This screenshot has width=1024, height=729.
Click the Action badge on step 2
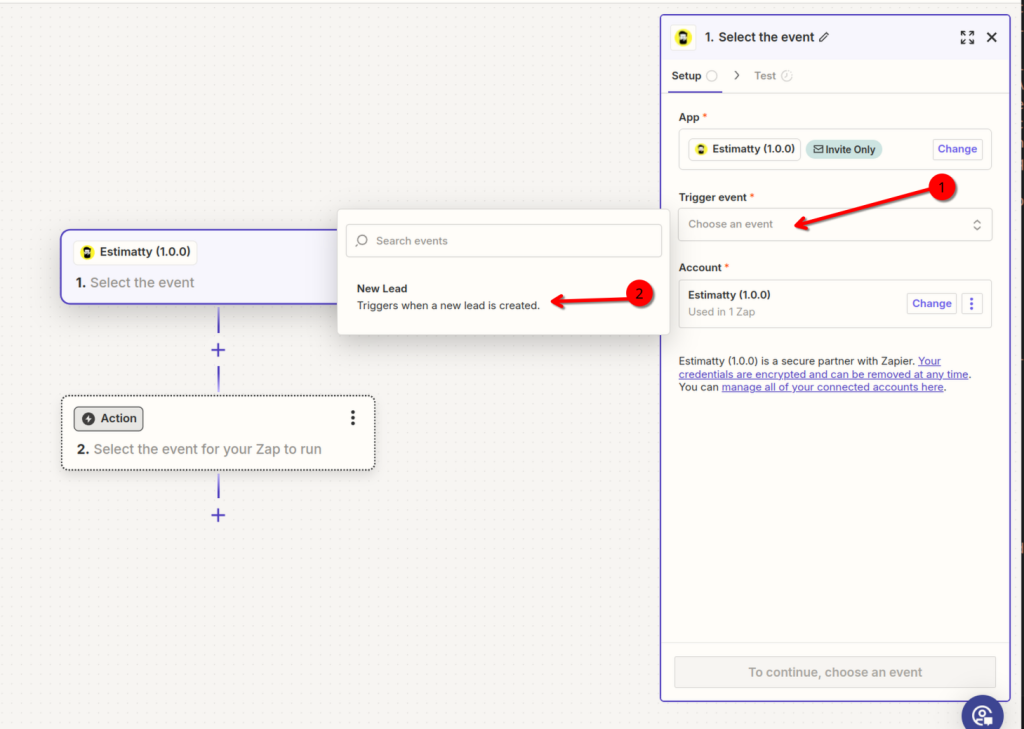pos(108,419)
